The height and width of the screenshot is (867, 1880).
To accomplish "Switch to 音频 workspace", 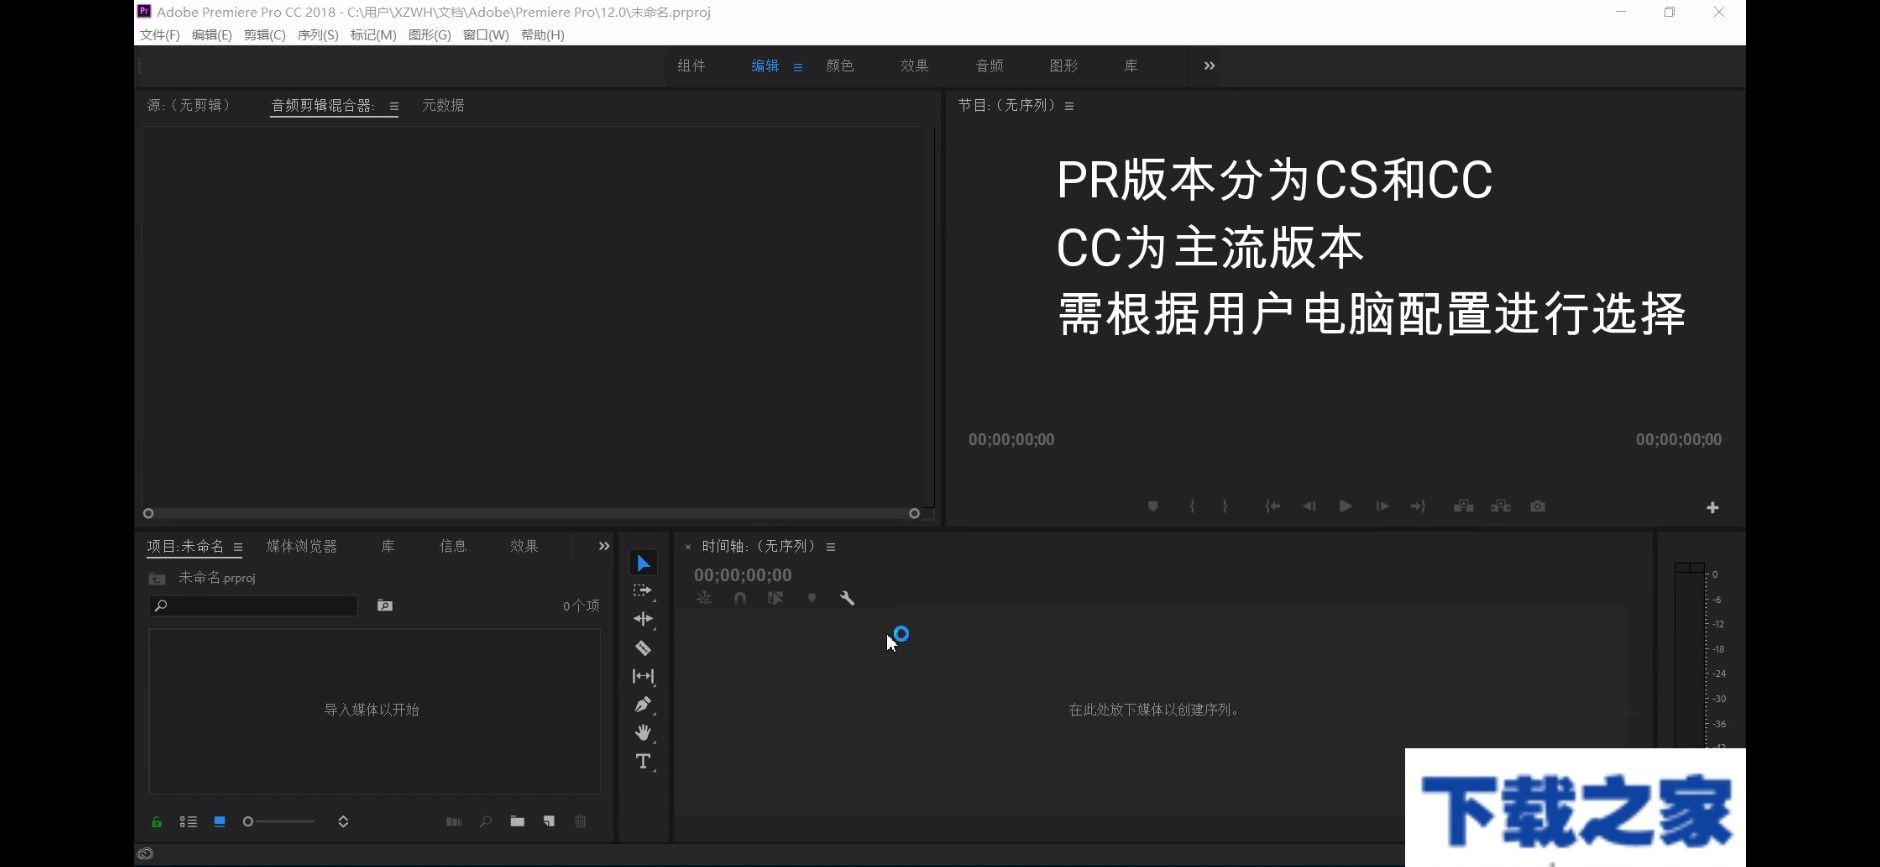I will point(989,66).
